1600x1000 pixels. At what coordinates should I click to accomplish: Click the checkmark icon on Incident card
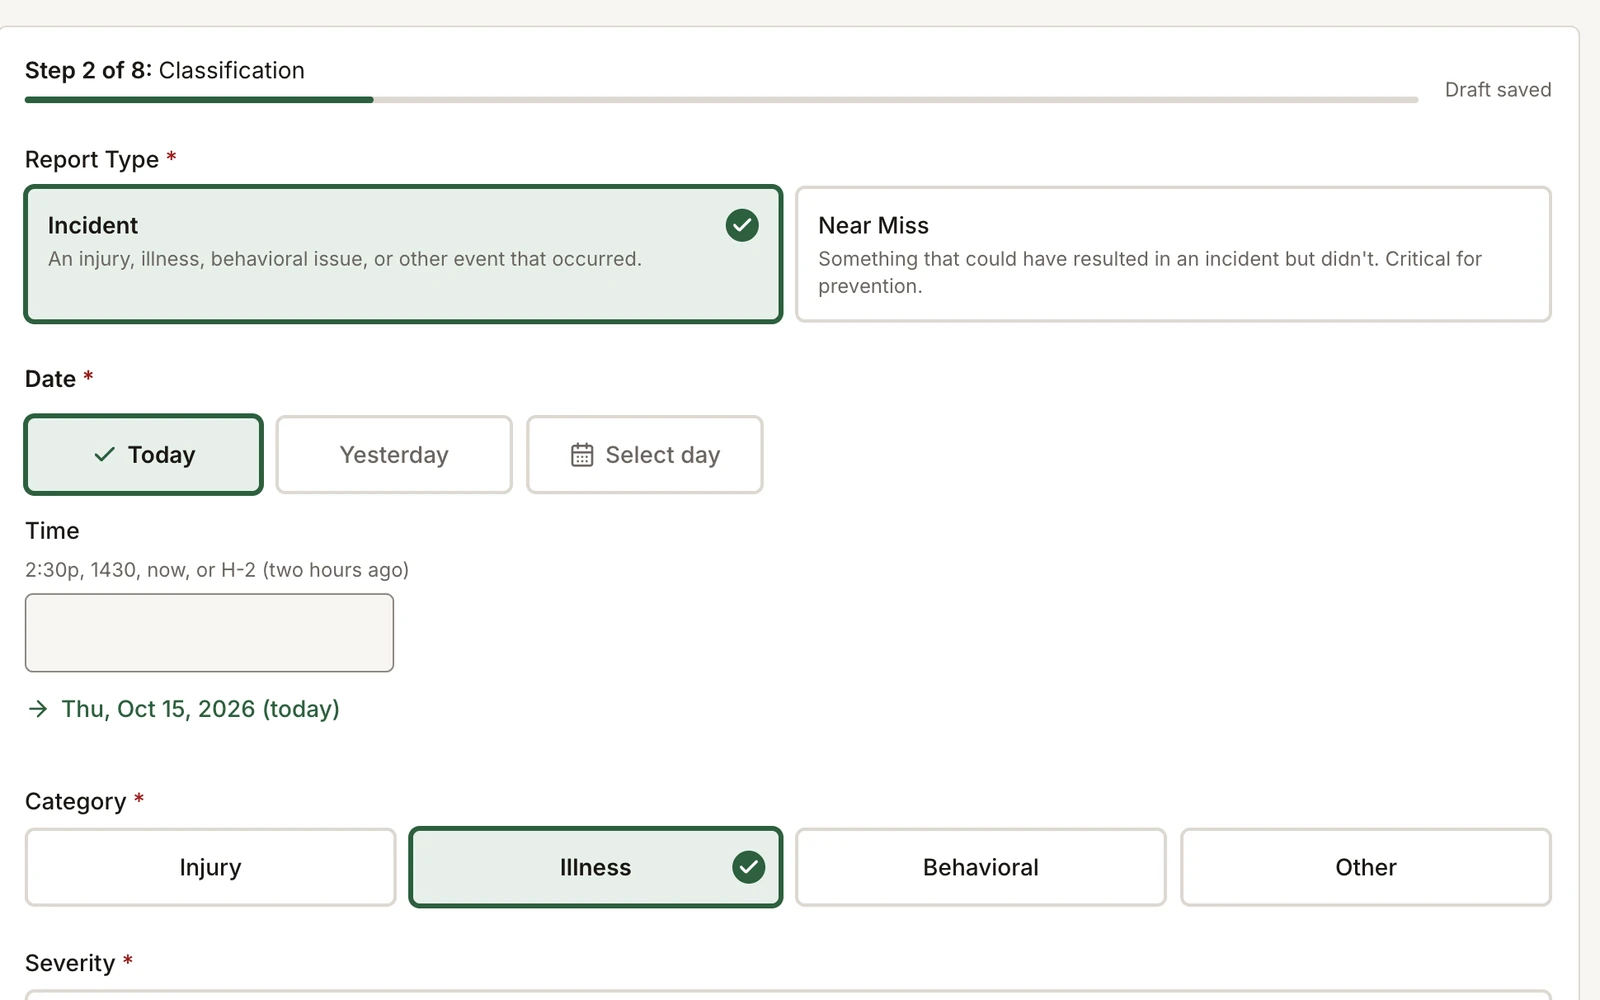pos(742,225)
